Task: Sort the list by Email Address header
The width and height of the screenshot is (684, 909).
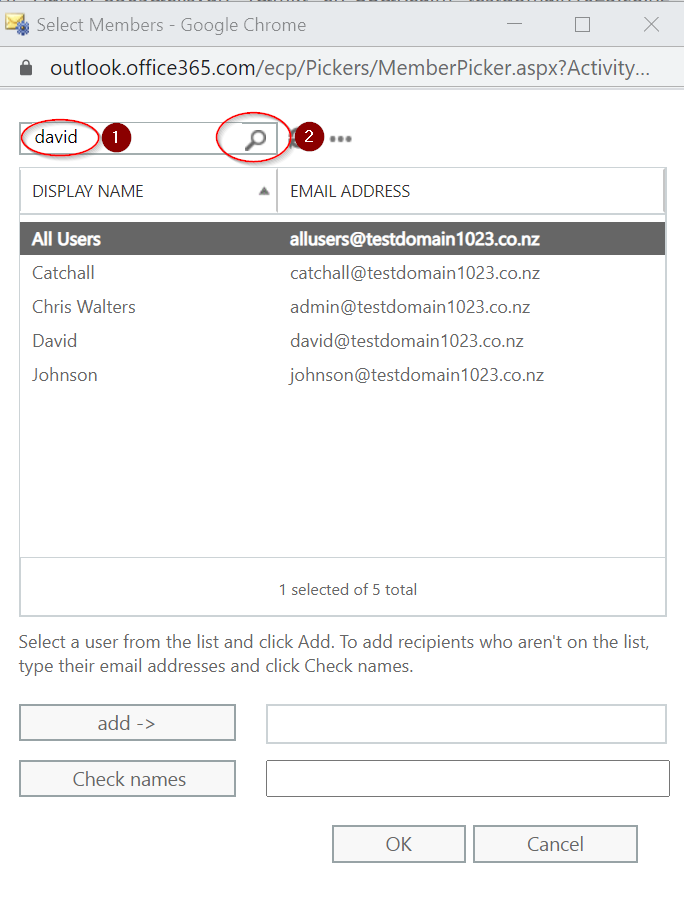Action: 350,191
